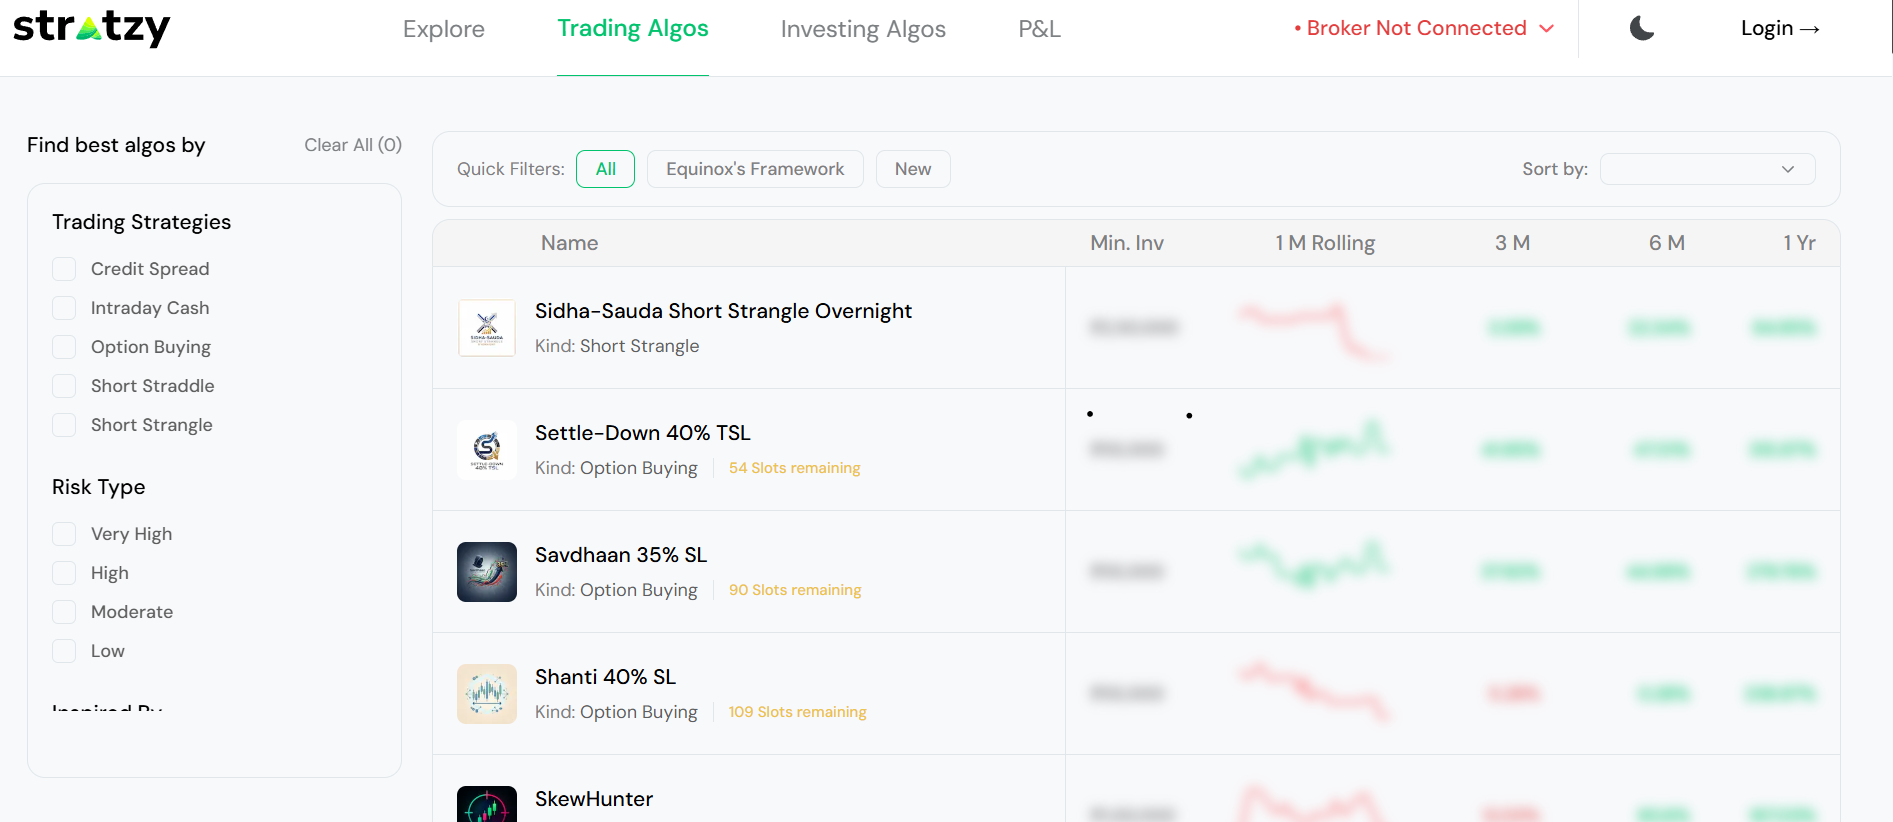The width and height of the screenshot is (1893, 822).
Task: Open the Investing Algos tab
Action: (x=863, y=29)
